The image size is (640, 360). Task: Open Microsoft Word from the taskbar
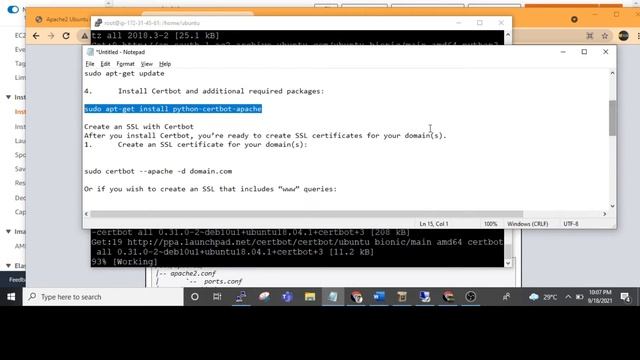coord(379,297)
